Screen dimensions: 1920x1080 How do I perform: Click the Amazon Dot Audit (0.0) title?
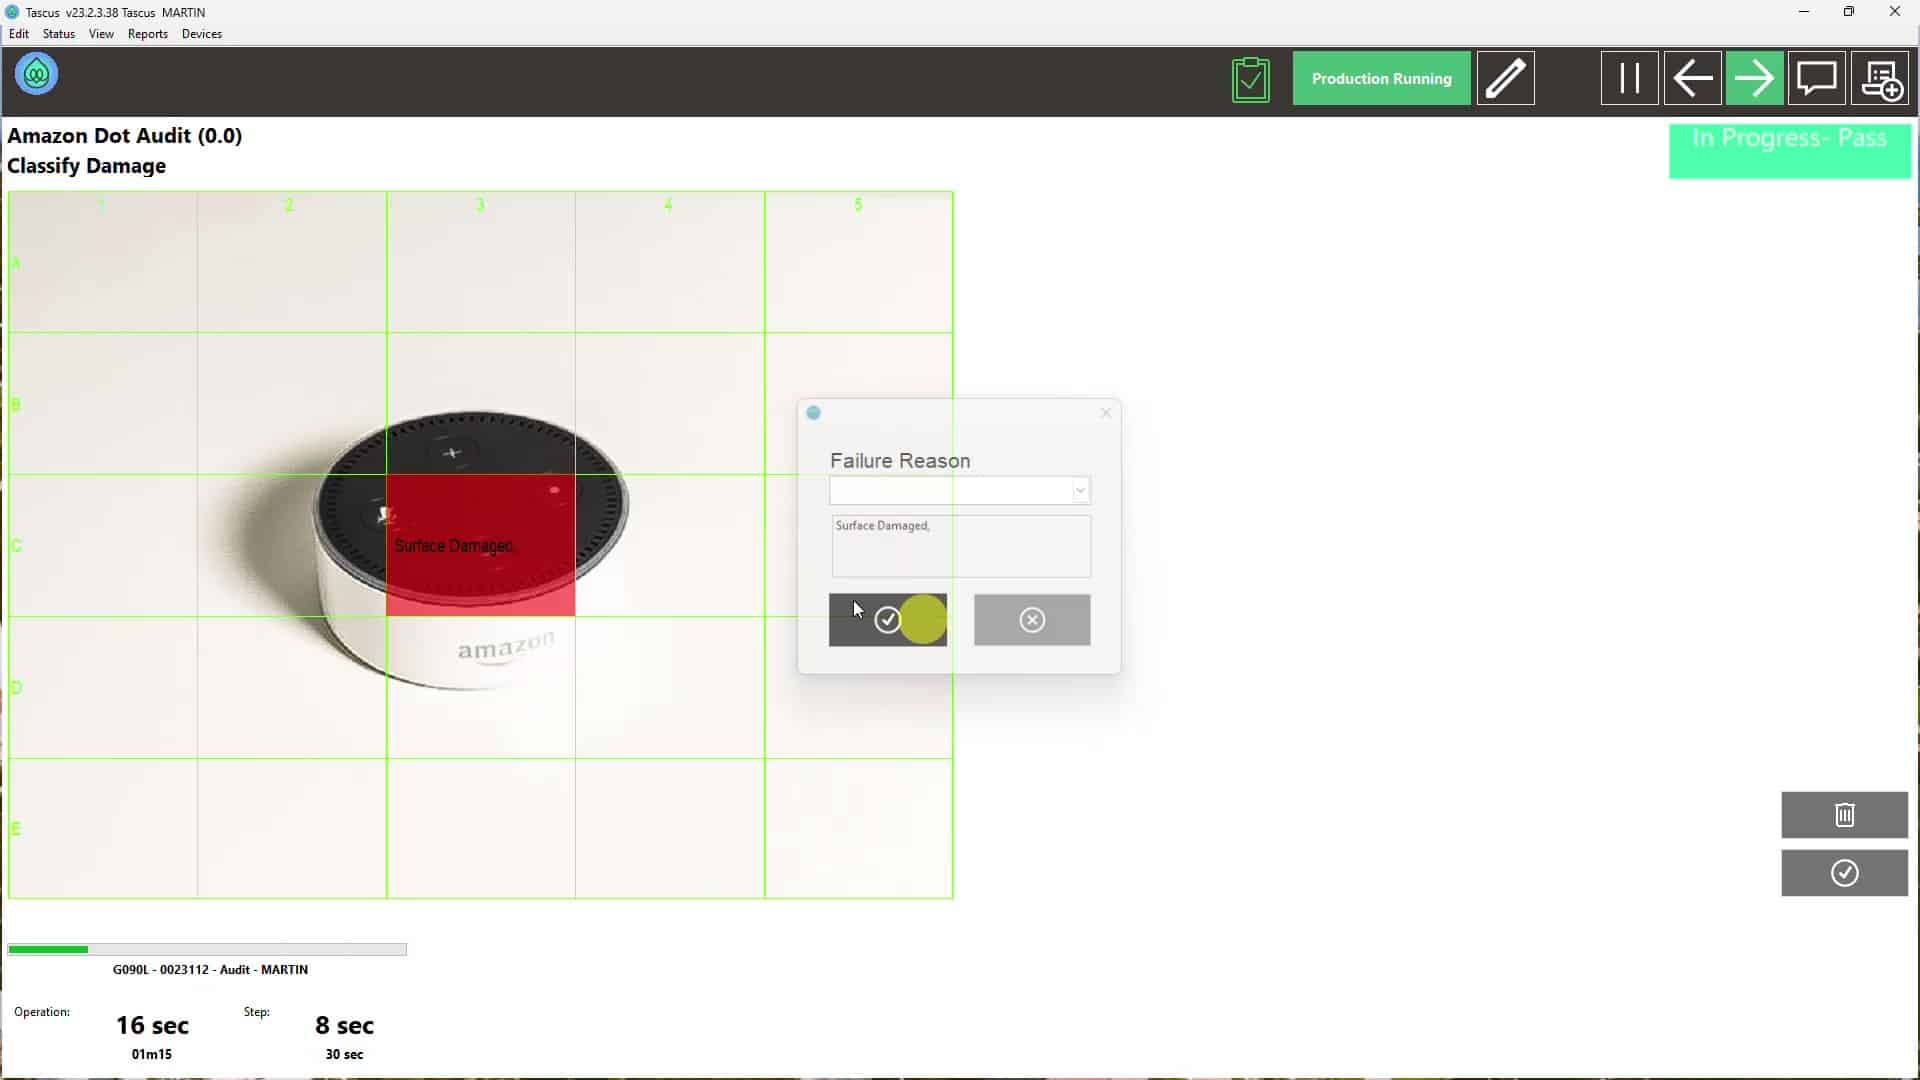[x=125, y=136]
